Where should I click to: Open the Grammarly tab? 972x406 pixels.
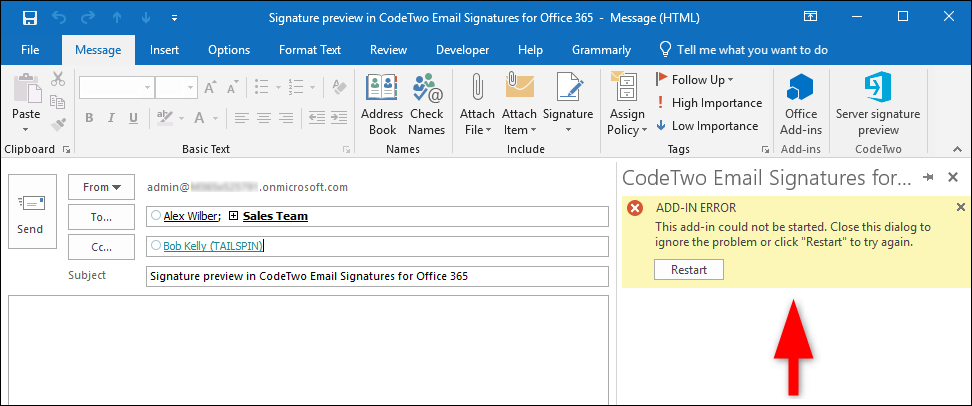[601, 50]
